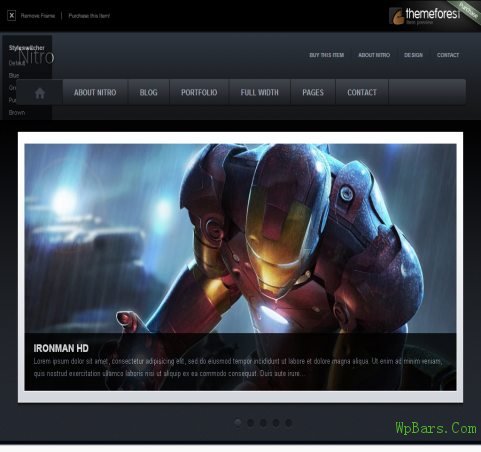The image size is (481, 452).
Task: Open the Design top link
Action: tap(413, 55)
